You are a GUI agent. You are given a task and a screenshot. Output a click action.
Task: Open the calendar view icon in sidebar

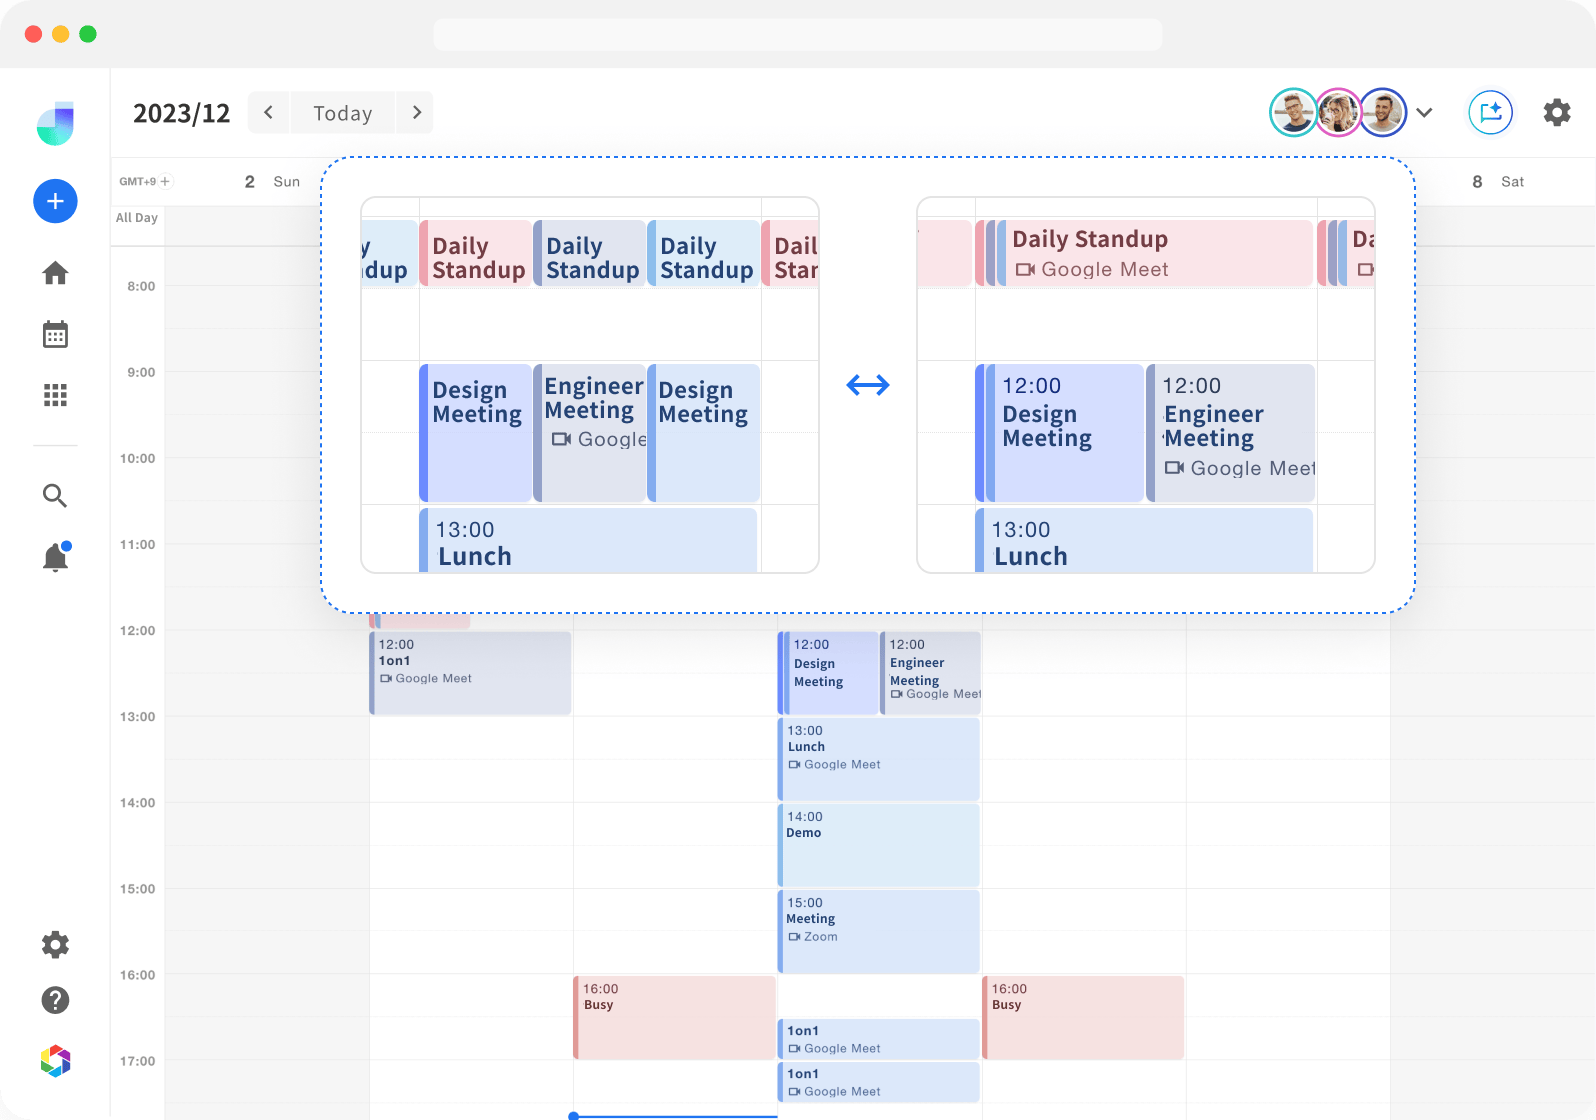coord(55,334)
